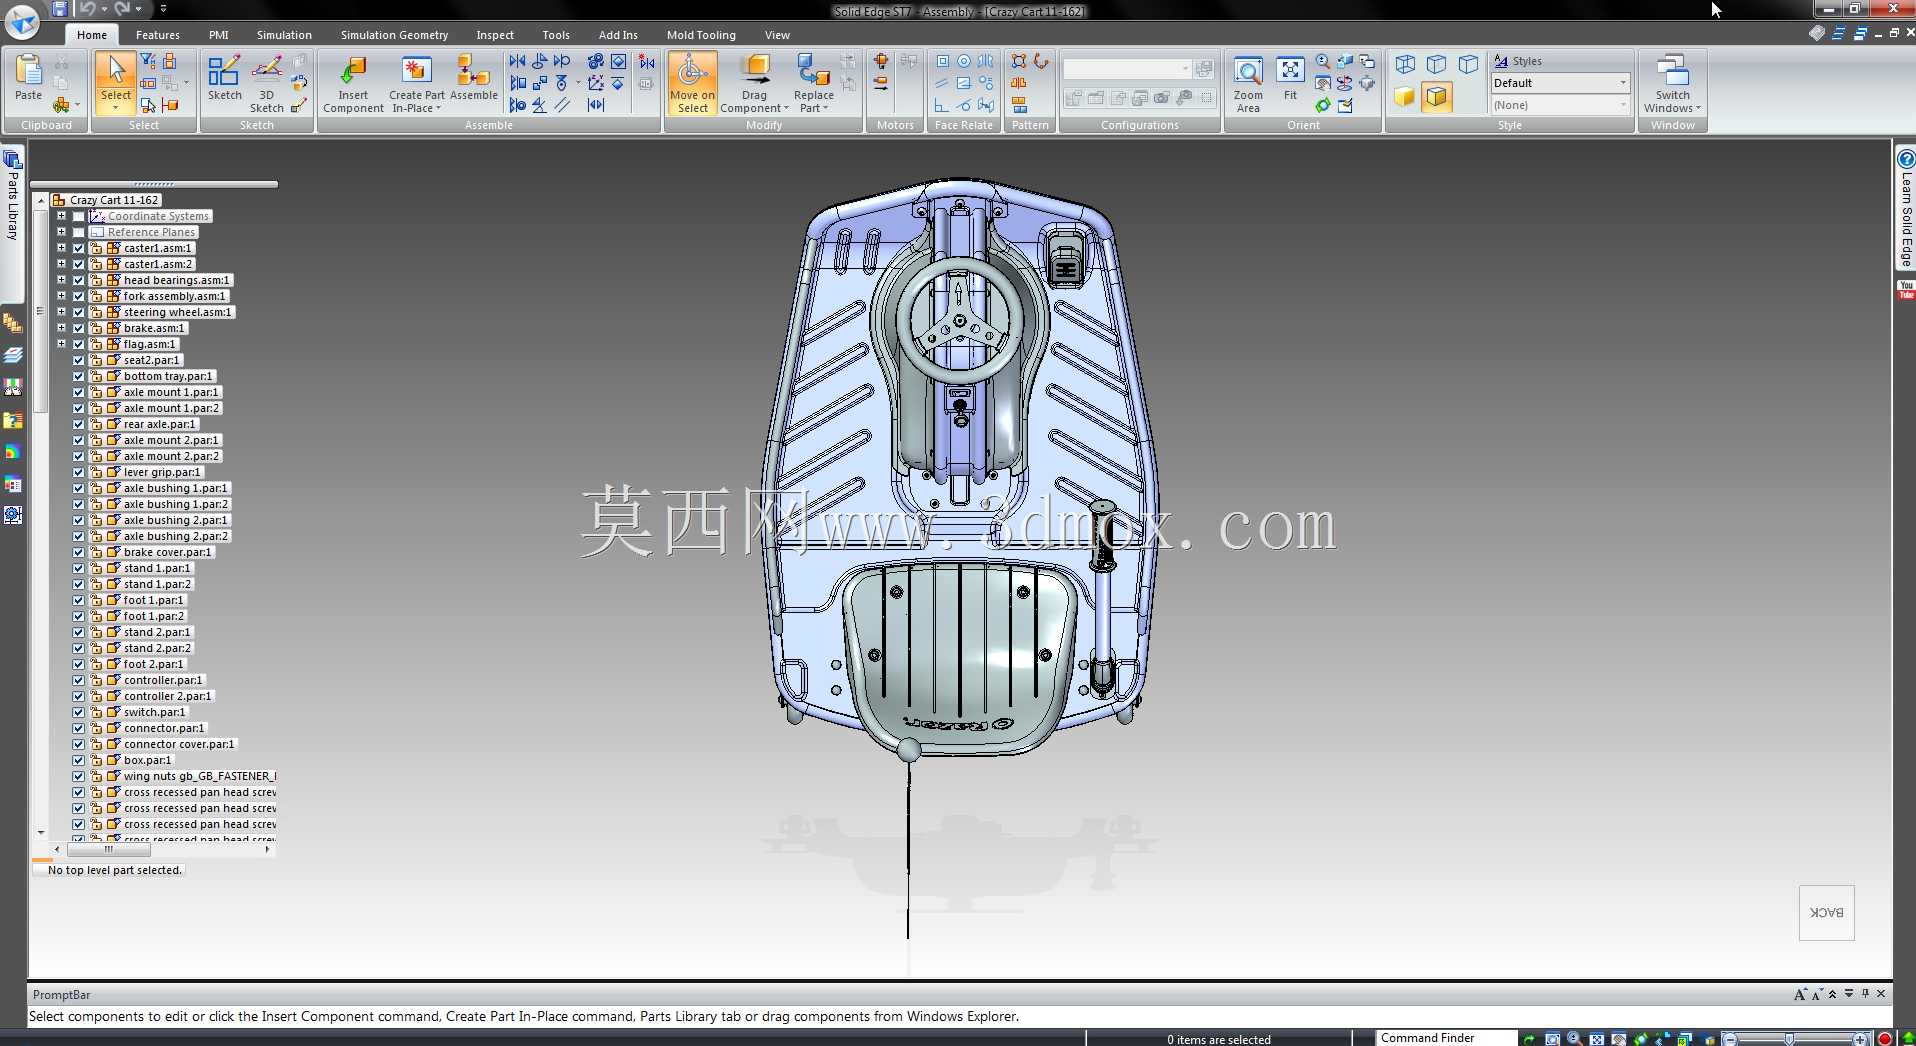
Task: Open the Inspect ribbon tab
Action: coord(495,35)
